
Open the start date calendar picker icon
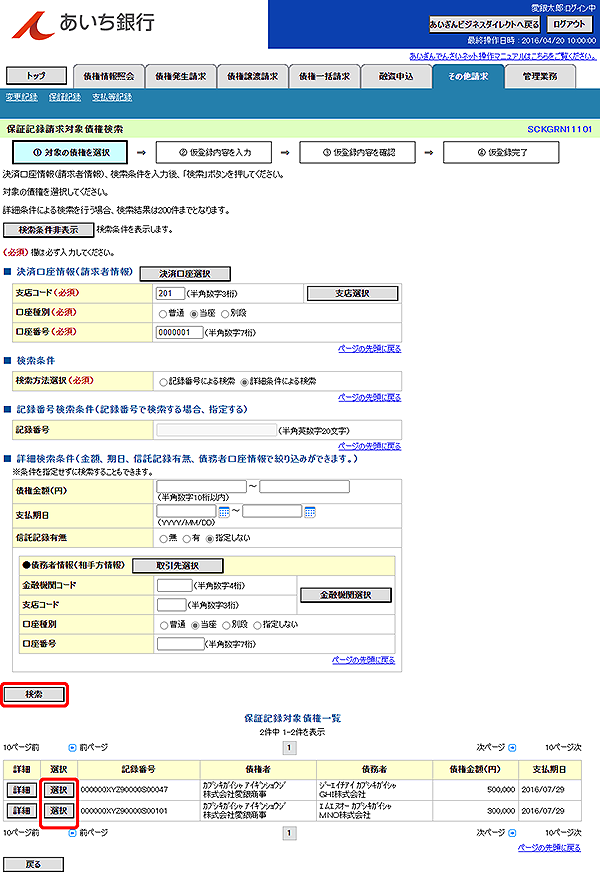point(223,511)
